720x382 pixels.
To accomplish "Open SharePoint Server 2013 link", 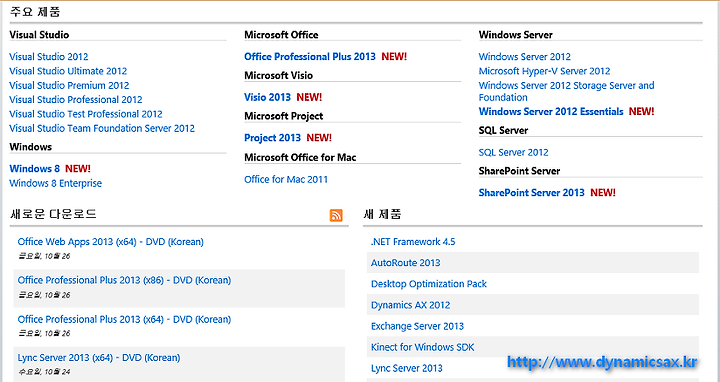I will click(x=532, y=193).
